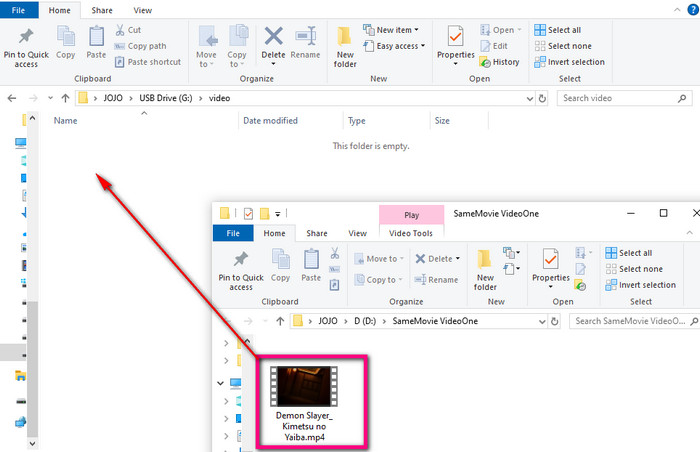
Task: Sort by the Size column header
Action: coord(442,121)
